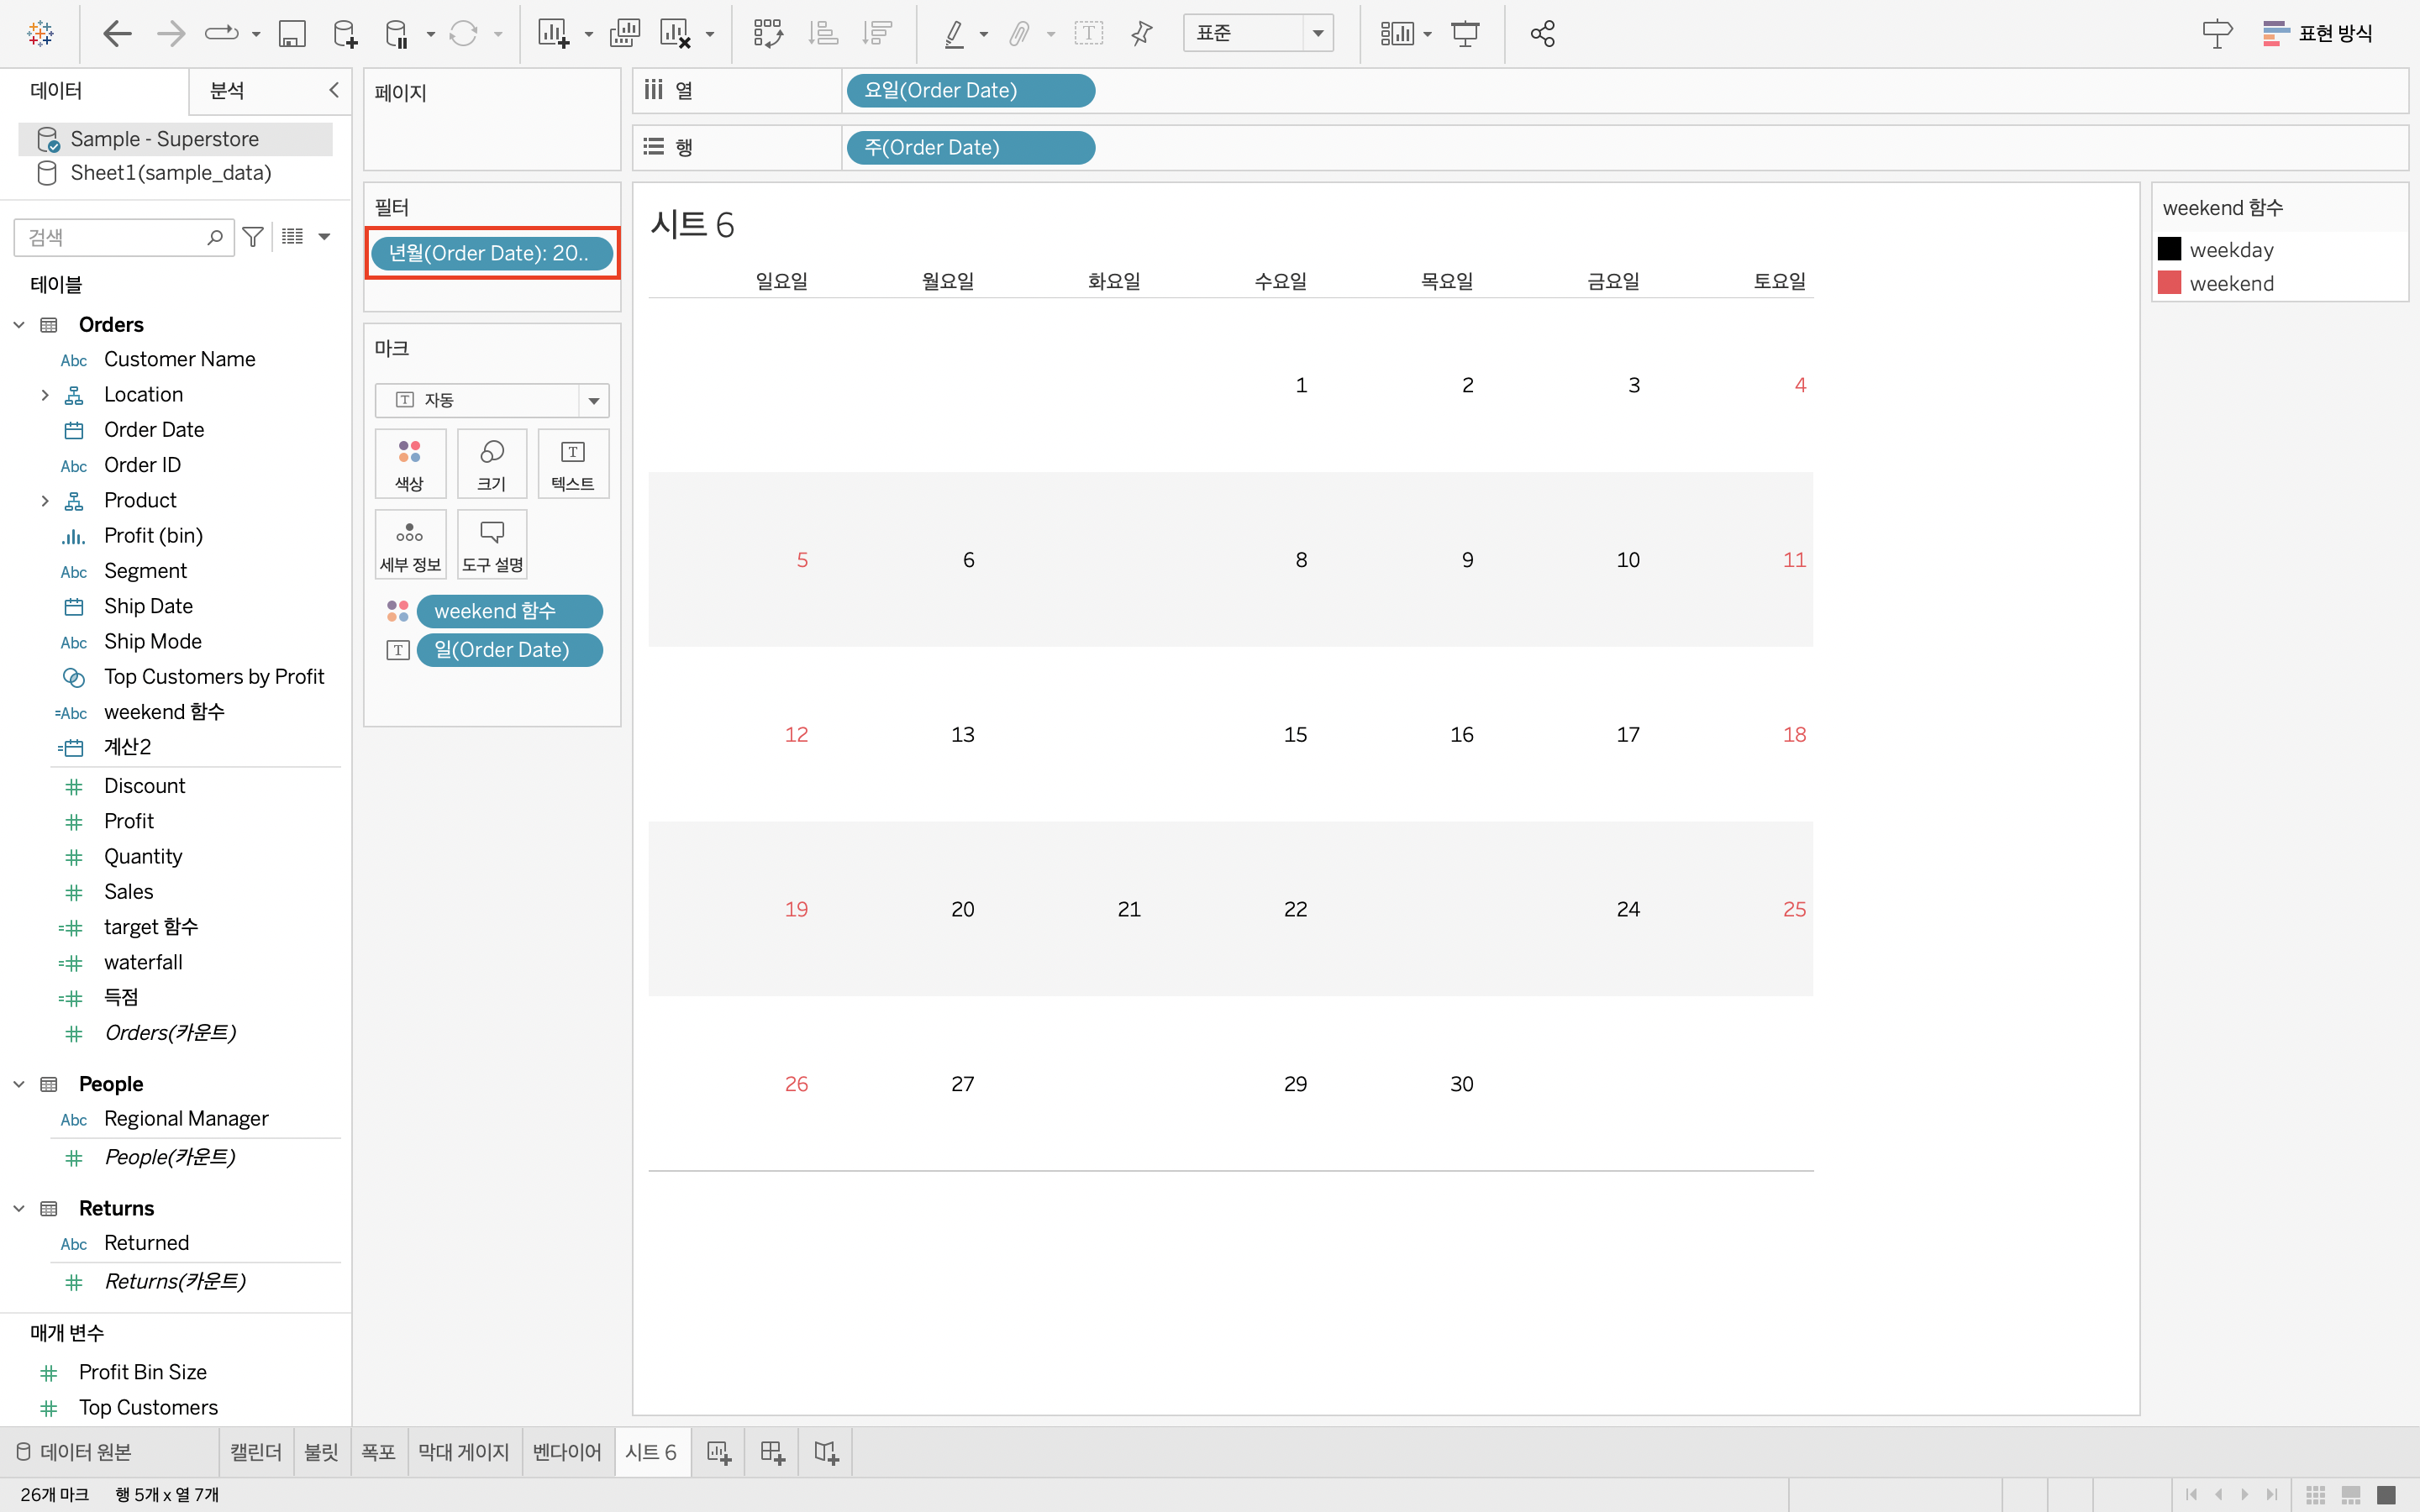Collapse the People table section
The width and height of the screenshot is (2420, 1512).
click(x=19, y=1084)
